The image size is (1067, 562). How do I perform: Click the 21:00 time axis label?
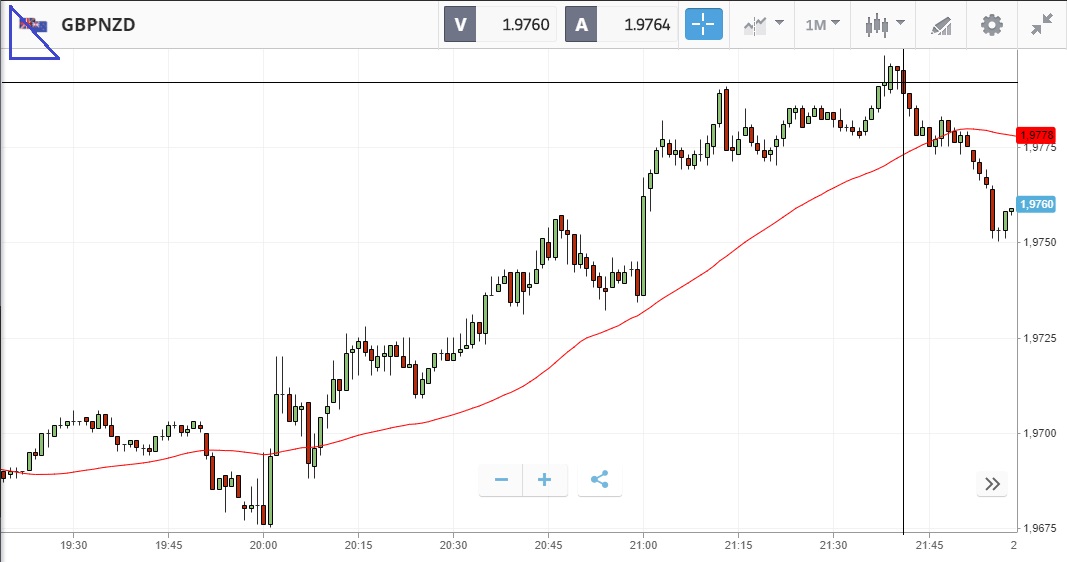pos(643,545)
